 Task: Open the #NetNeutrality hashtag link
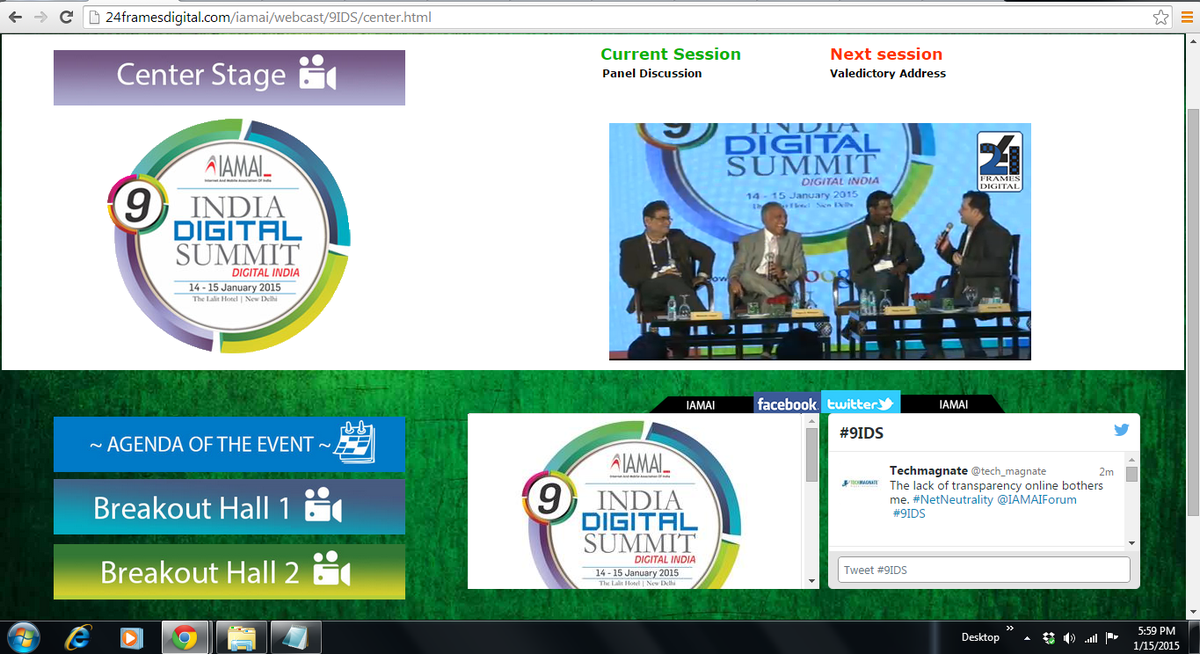pyautogui.click(x=952, y=499)
